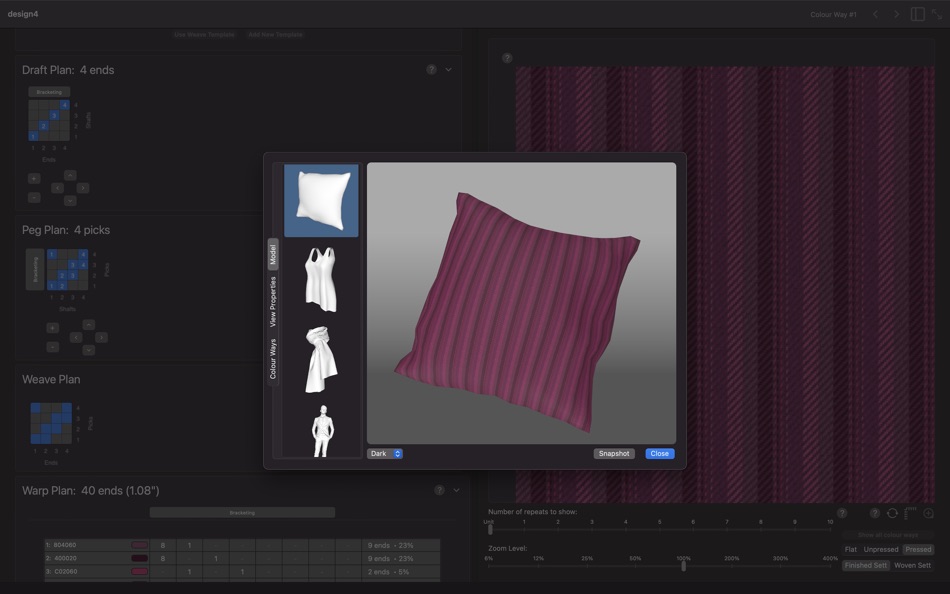Toggle Draft Plan cell numbered 1
Image resolution: width=950 pixels, height=594 pixels.
(x=33, y=136)
